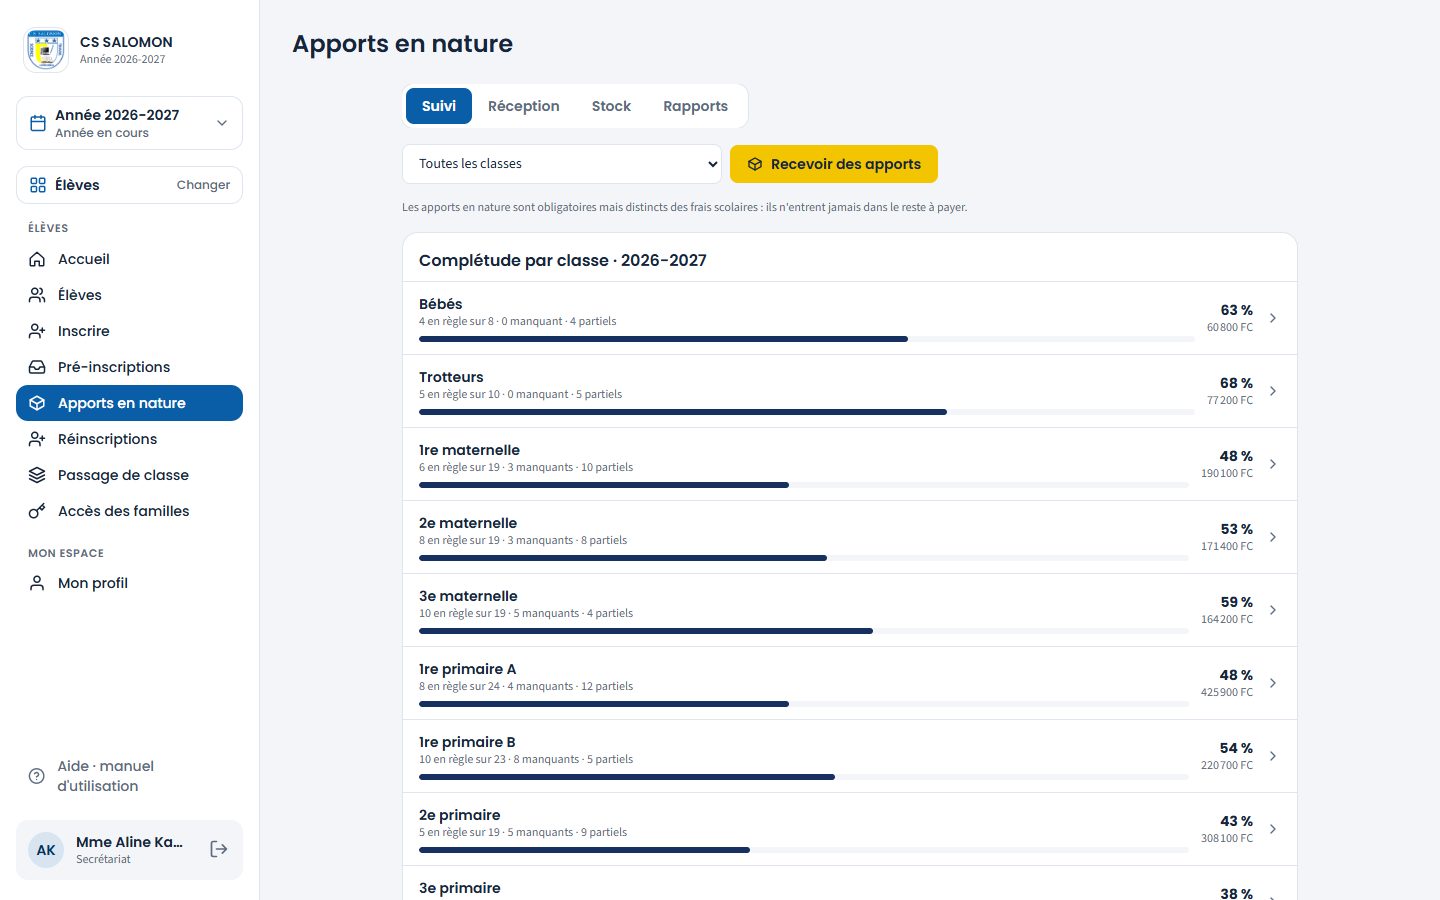Image resolution: width=1440 pixels, height=900 pixels.
Task: Click the calendar icon beside Année 2026-2027
Action: click(38, 123)
